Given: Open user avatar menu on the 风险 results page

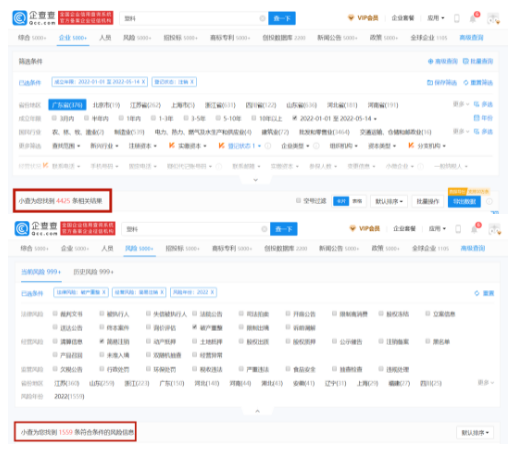Looking at the screenshot, I should 495,229.
